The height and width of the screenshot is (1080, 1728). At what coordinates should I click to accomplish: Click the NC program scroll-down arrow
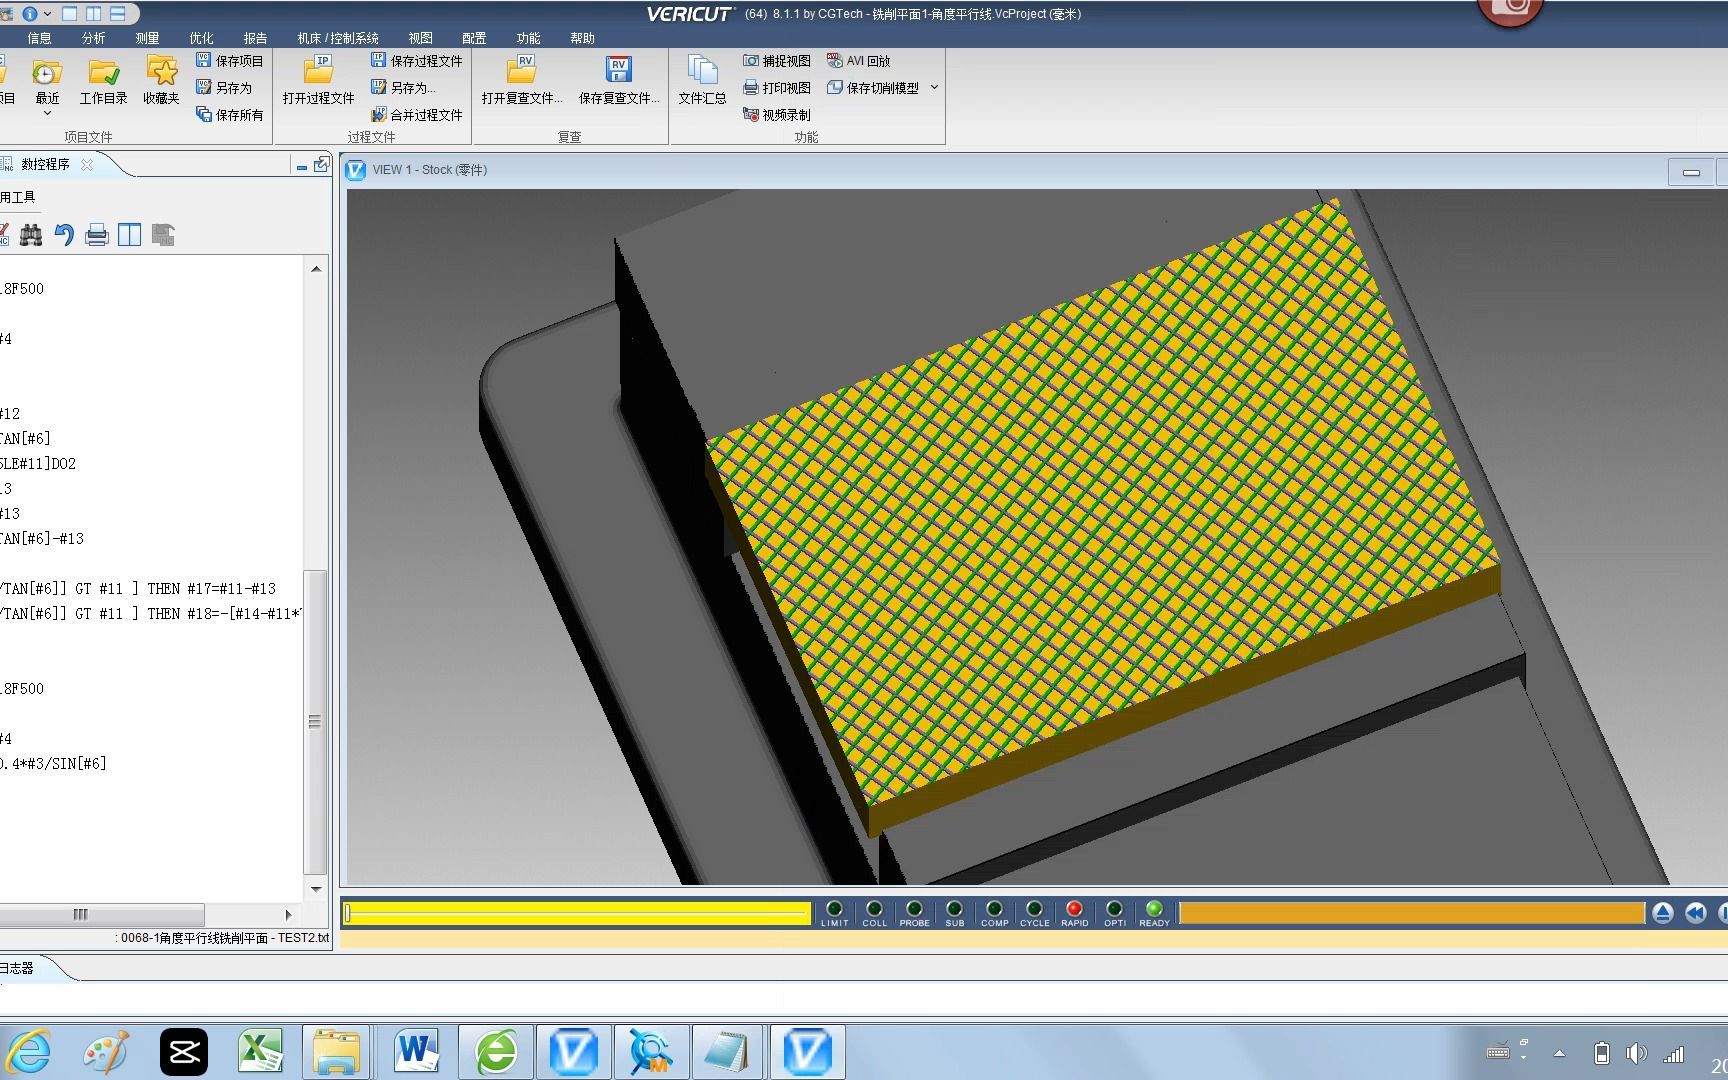(x=316, y=889)
